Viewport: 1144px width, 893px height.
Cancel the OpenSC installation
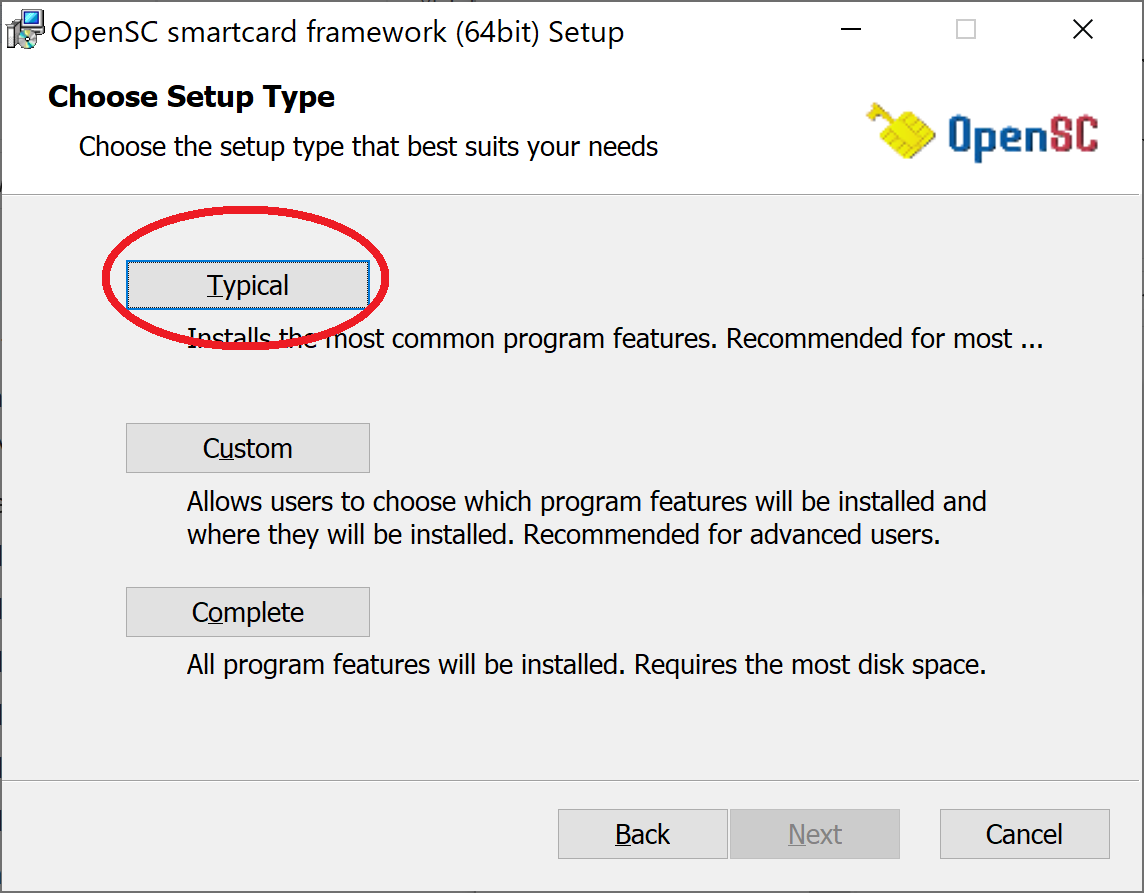click(1024, 834)
